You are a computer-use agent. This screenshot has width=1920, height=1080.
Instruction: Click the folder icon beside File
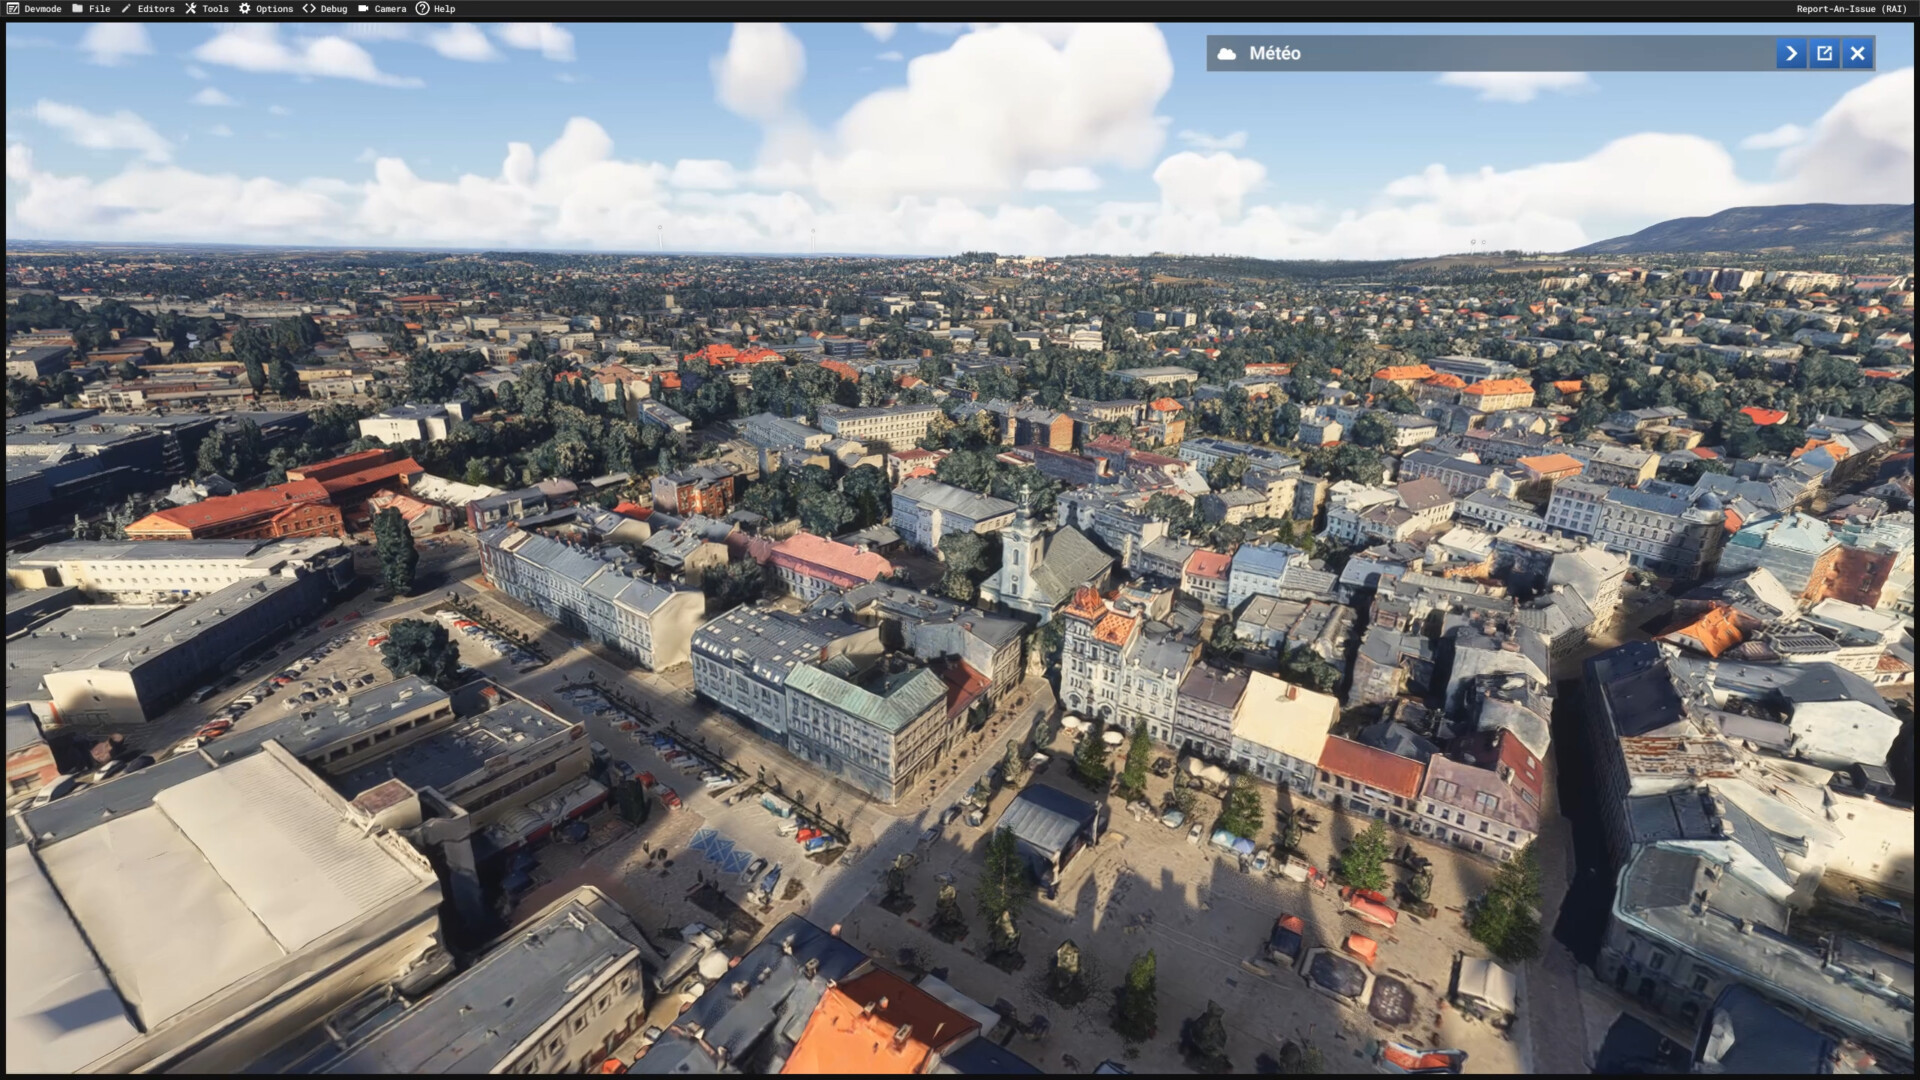(78, 9)
